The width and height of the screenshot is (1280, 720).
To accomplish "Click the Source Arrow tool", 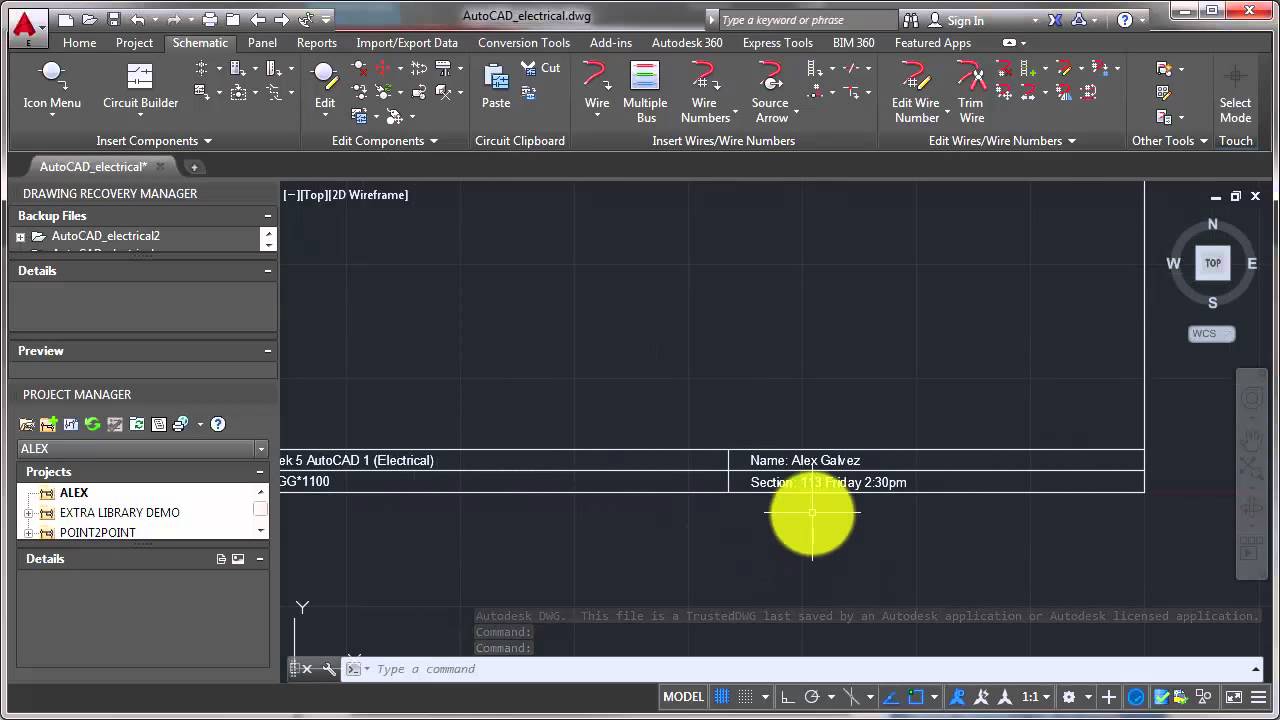I will (770, 92).
